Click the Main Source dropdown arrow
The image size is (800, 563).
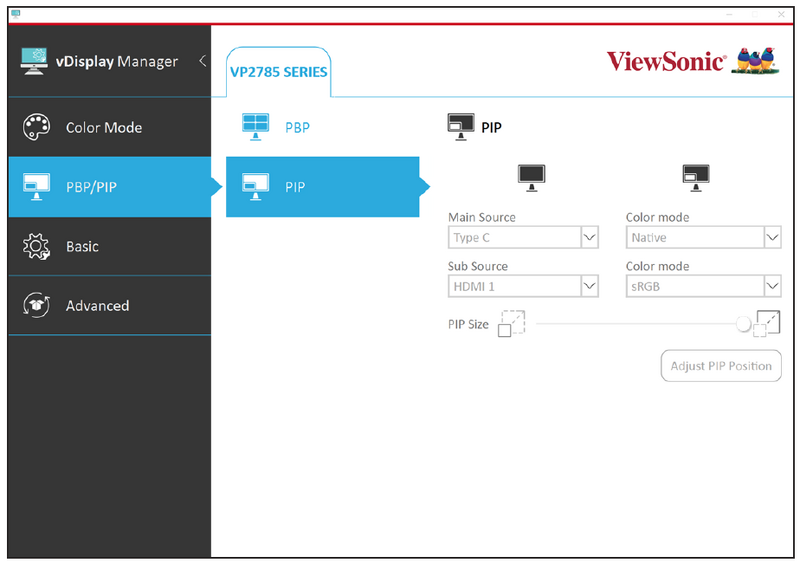point(589,237)
